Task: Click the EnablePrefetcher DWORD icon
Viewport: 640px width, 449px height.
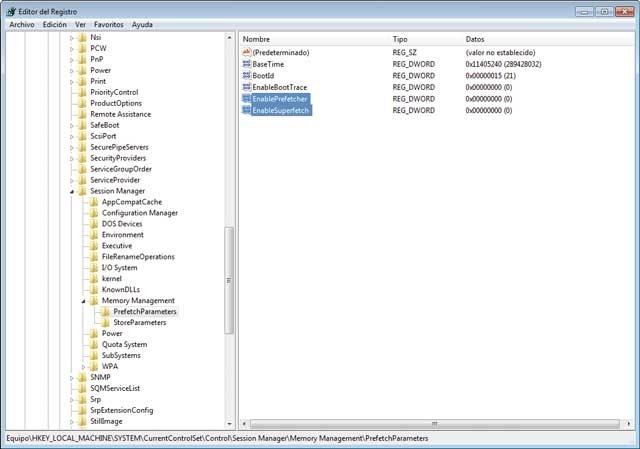Action: coord(246,99)
